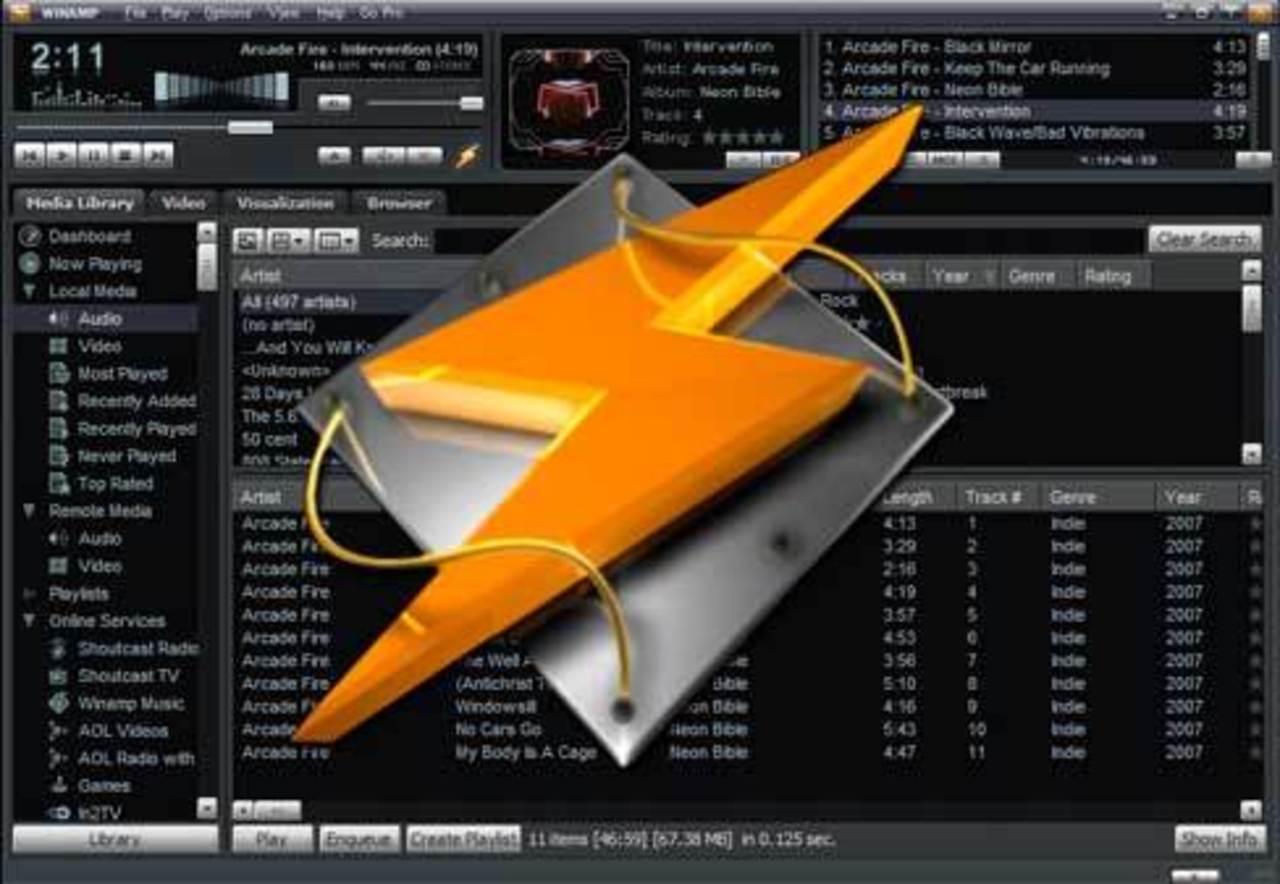The height and width of the screenshot is (884, 1280).
Task: Click the small lightning bolt icon beside the transport buttons
Action: click(466, 155)
